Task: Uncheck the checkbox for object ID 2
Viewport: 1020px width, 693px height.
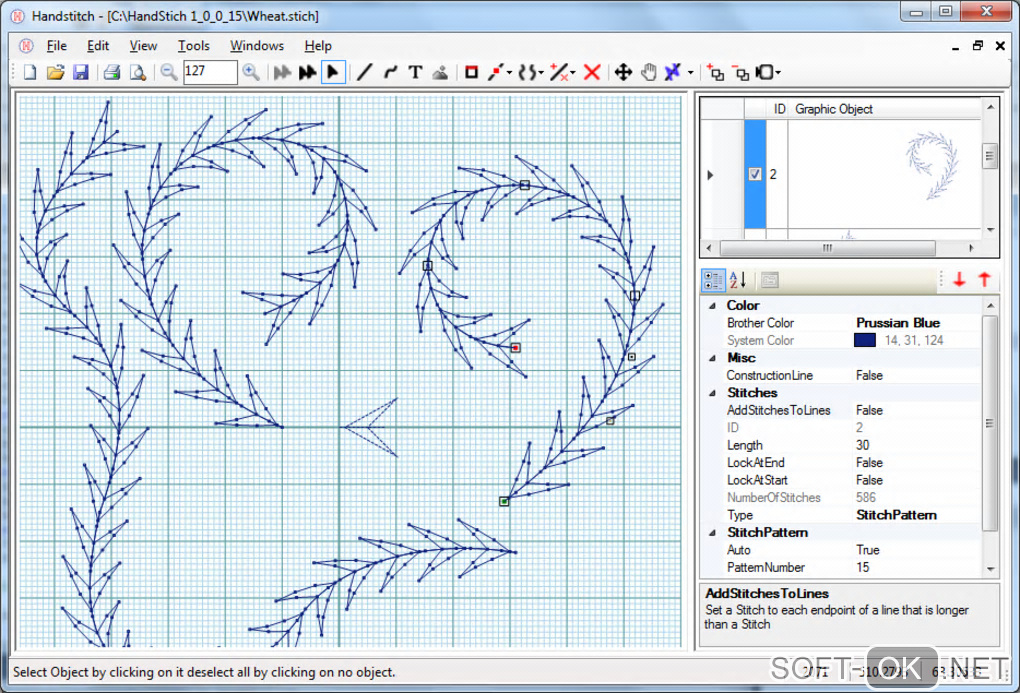Action: pos(755,174)
